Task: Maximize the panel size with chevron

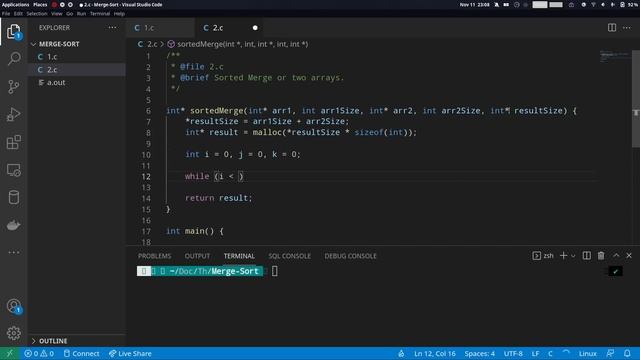Action: coord(616,256)
